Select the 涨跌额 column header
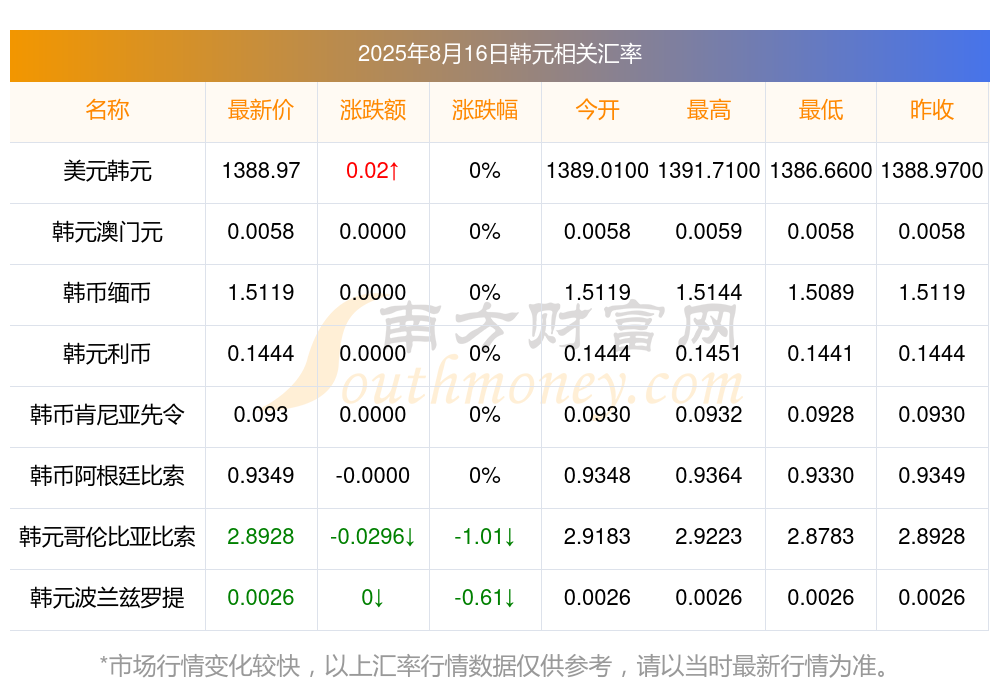The width and height of the screenshot is (1000, 698). (372, 110)
